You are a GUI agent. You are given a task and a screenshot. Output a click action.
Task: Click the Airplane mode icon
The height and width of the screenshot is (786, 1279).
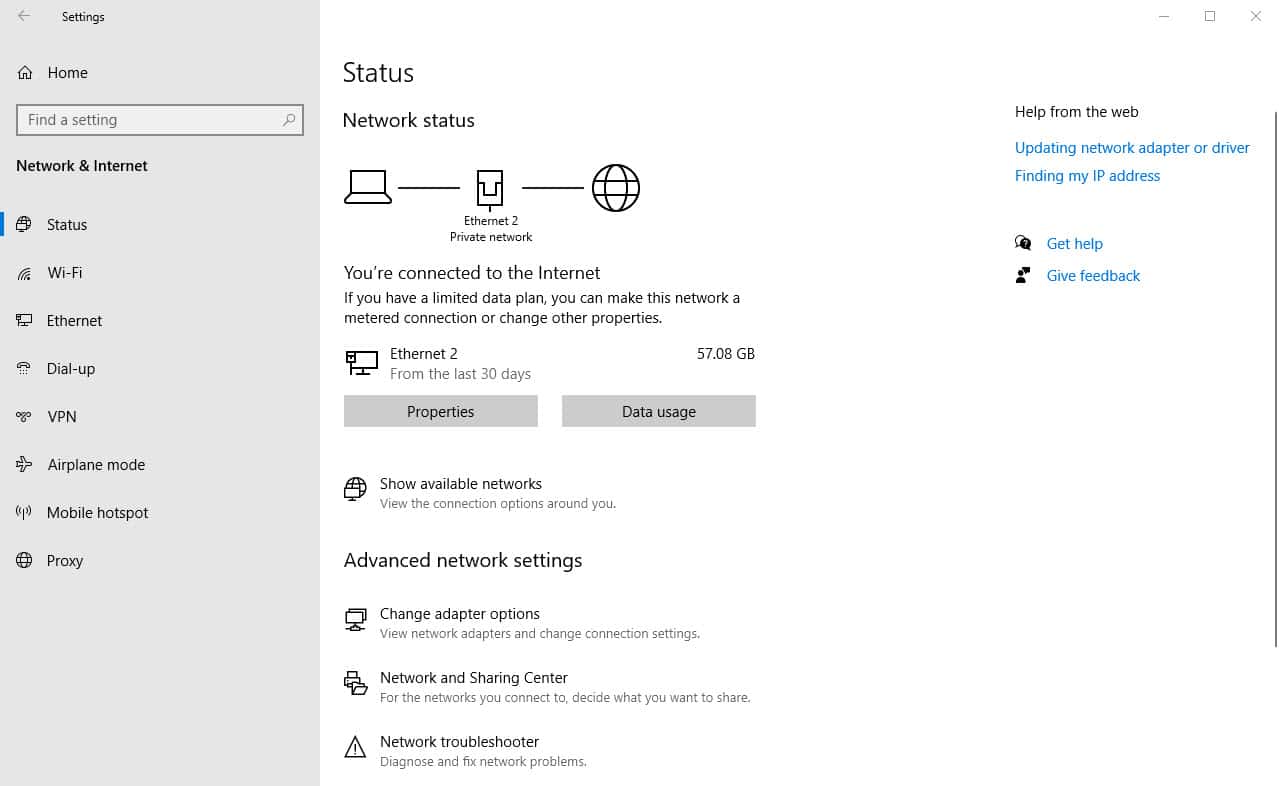(24, 465)
